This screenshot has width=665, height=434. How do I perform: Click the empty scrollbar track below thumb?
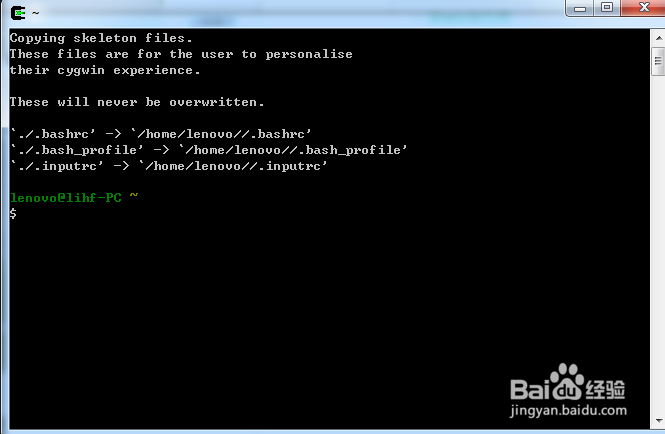[659, 244]
